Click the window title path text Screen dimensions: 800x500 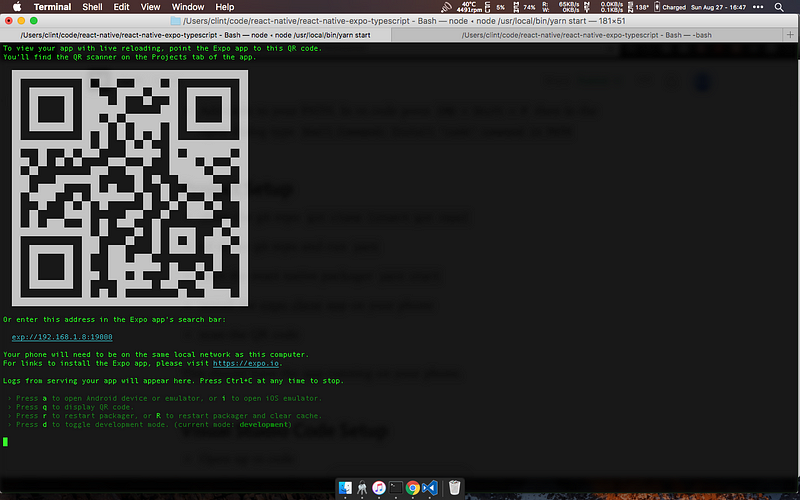pyautogui.click(x=405, y=21)
